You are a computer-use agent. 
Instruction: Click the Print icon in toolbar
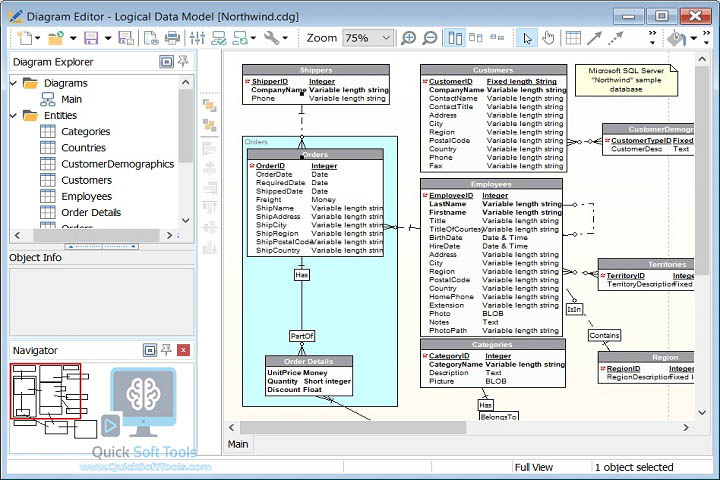(x=172, y=38)
